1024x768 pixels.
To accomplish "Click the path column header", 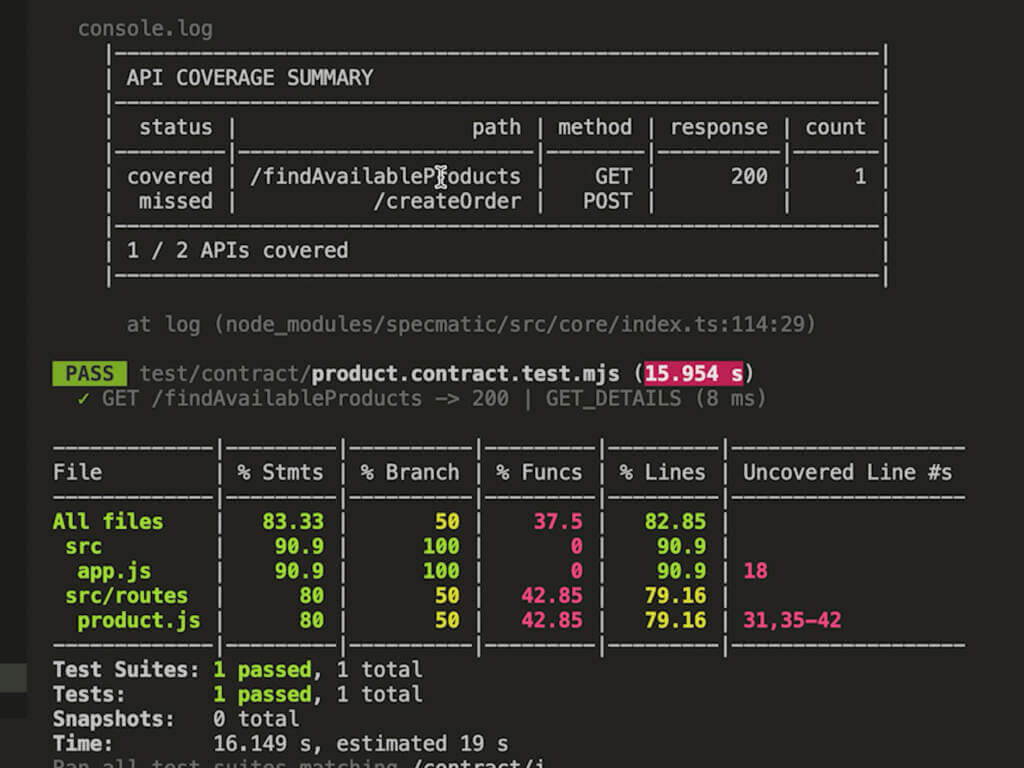I will click(496, 127).
